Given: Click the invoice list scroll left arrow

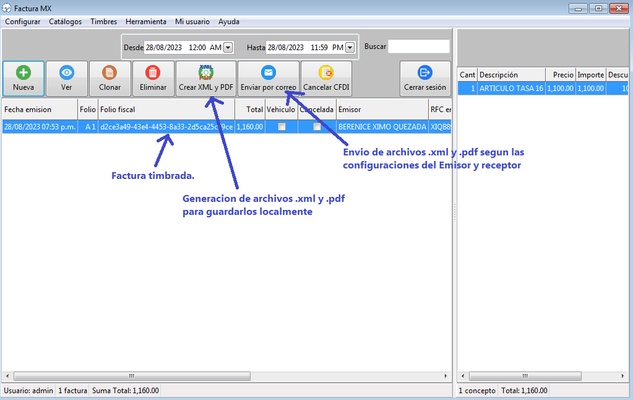Looking at the screenshot, I should pyautogui.click(x=7, y=376).
